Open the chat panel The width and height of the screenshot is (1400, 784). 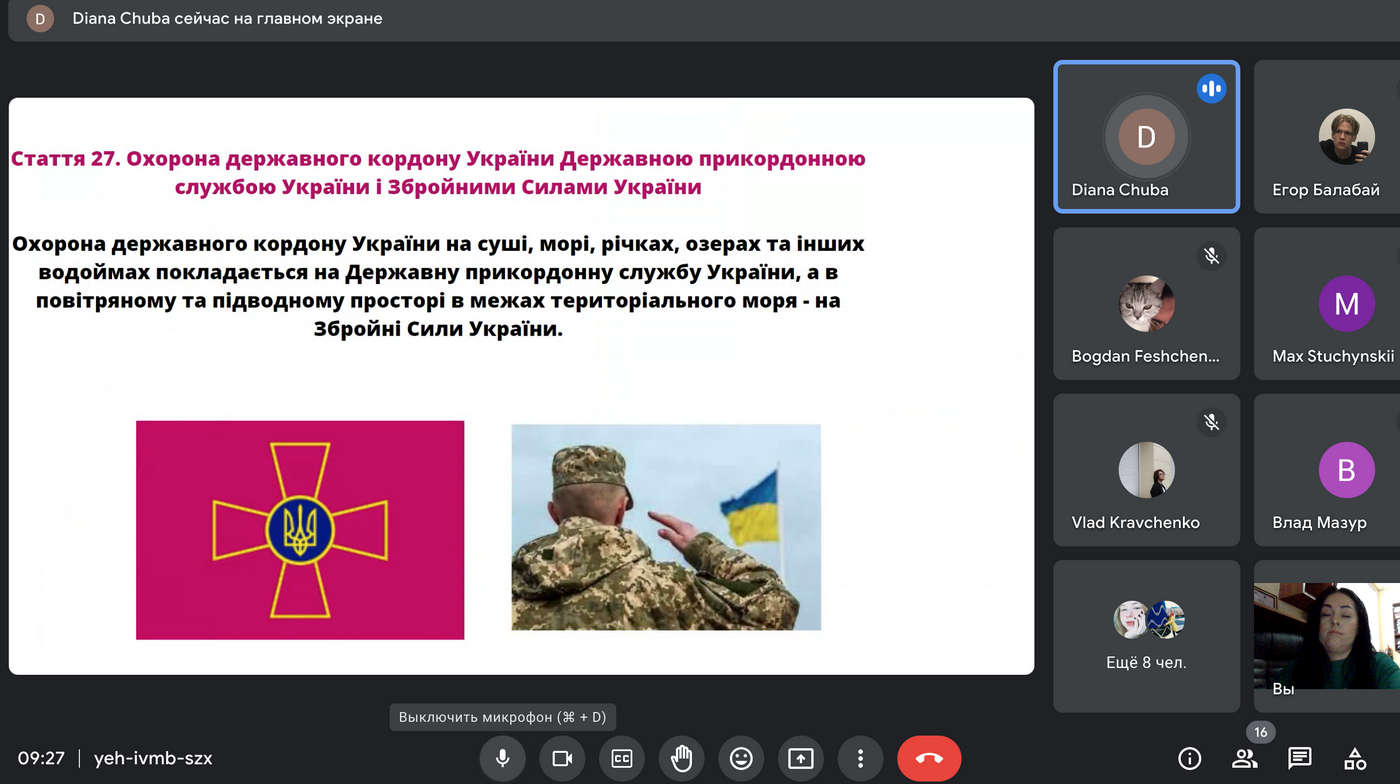coord(1300,758)
